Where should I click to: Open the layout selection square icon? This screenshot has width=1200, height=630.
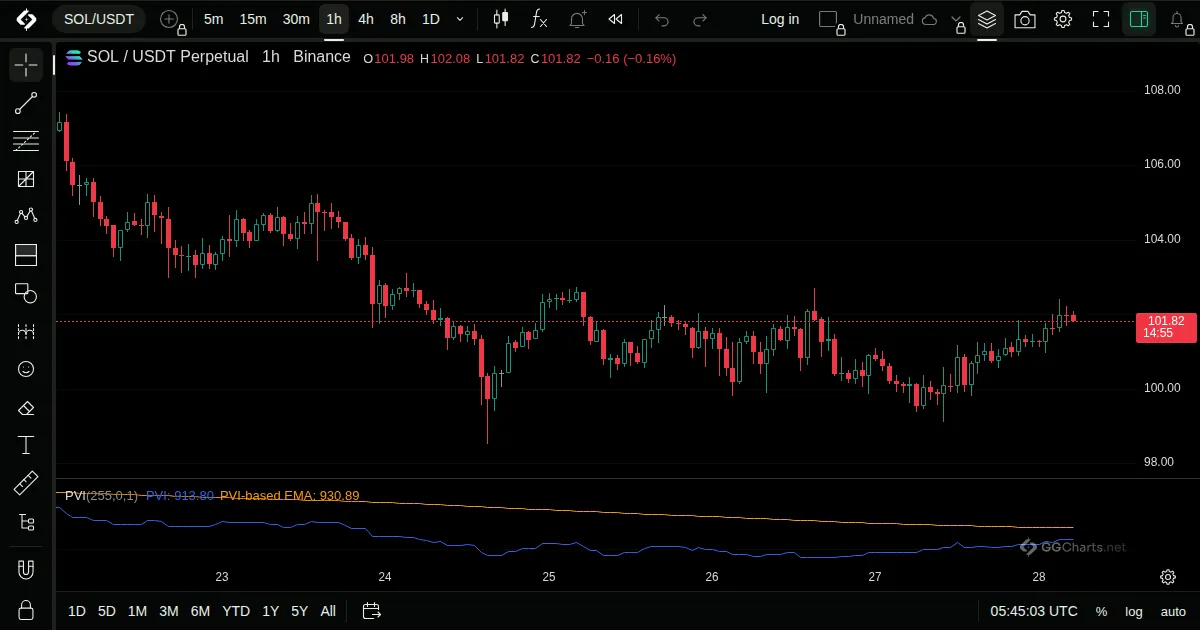click(827, 19)
